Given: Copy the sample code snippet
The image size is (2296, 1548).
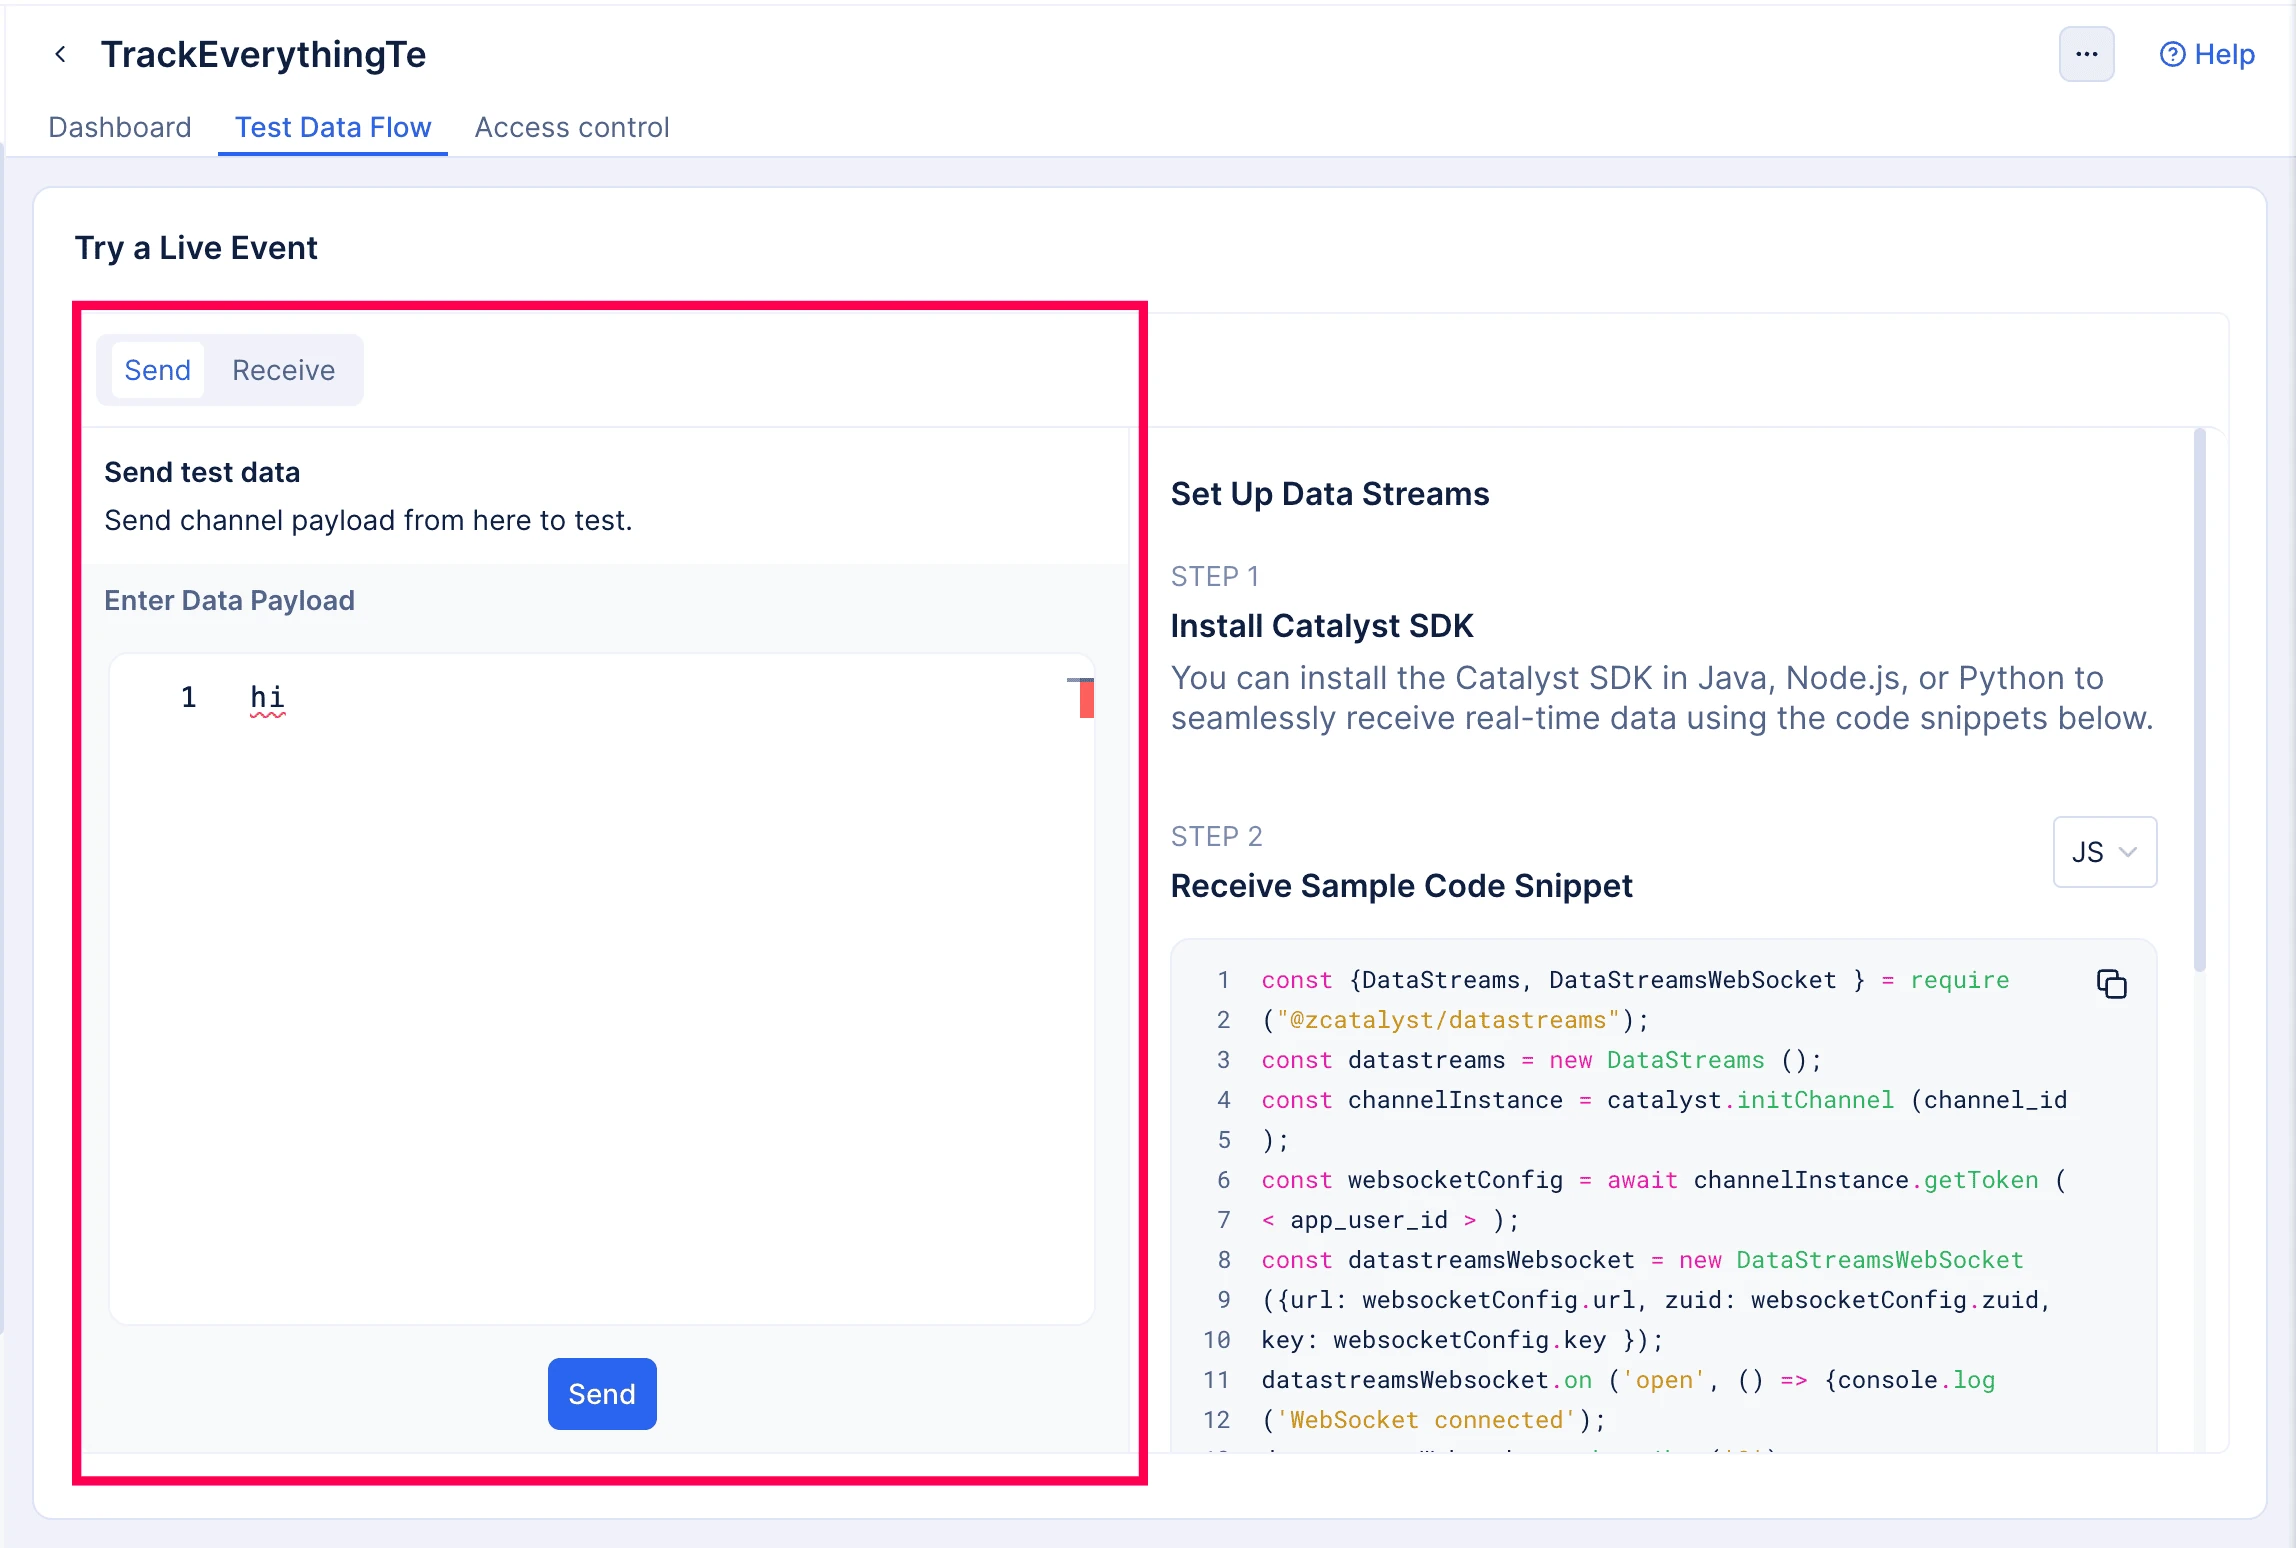Looking at the screenshot, I should pos(2111,983).
